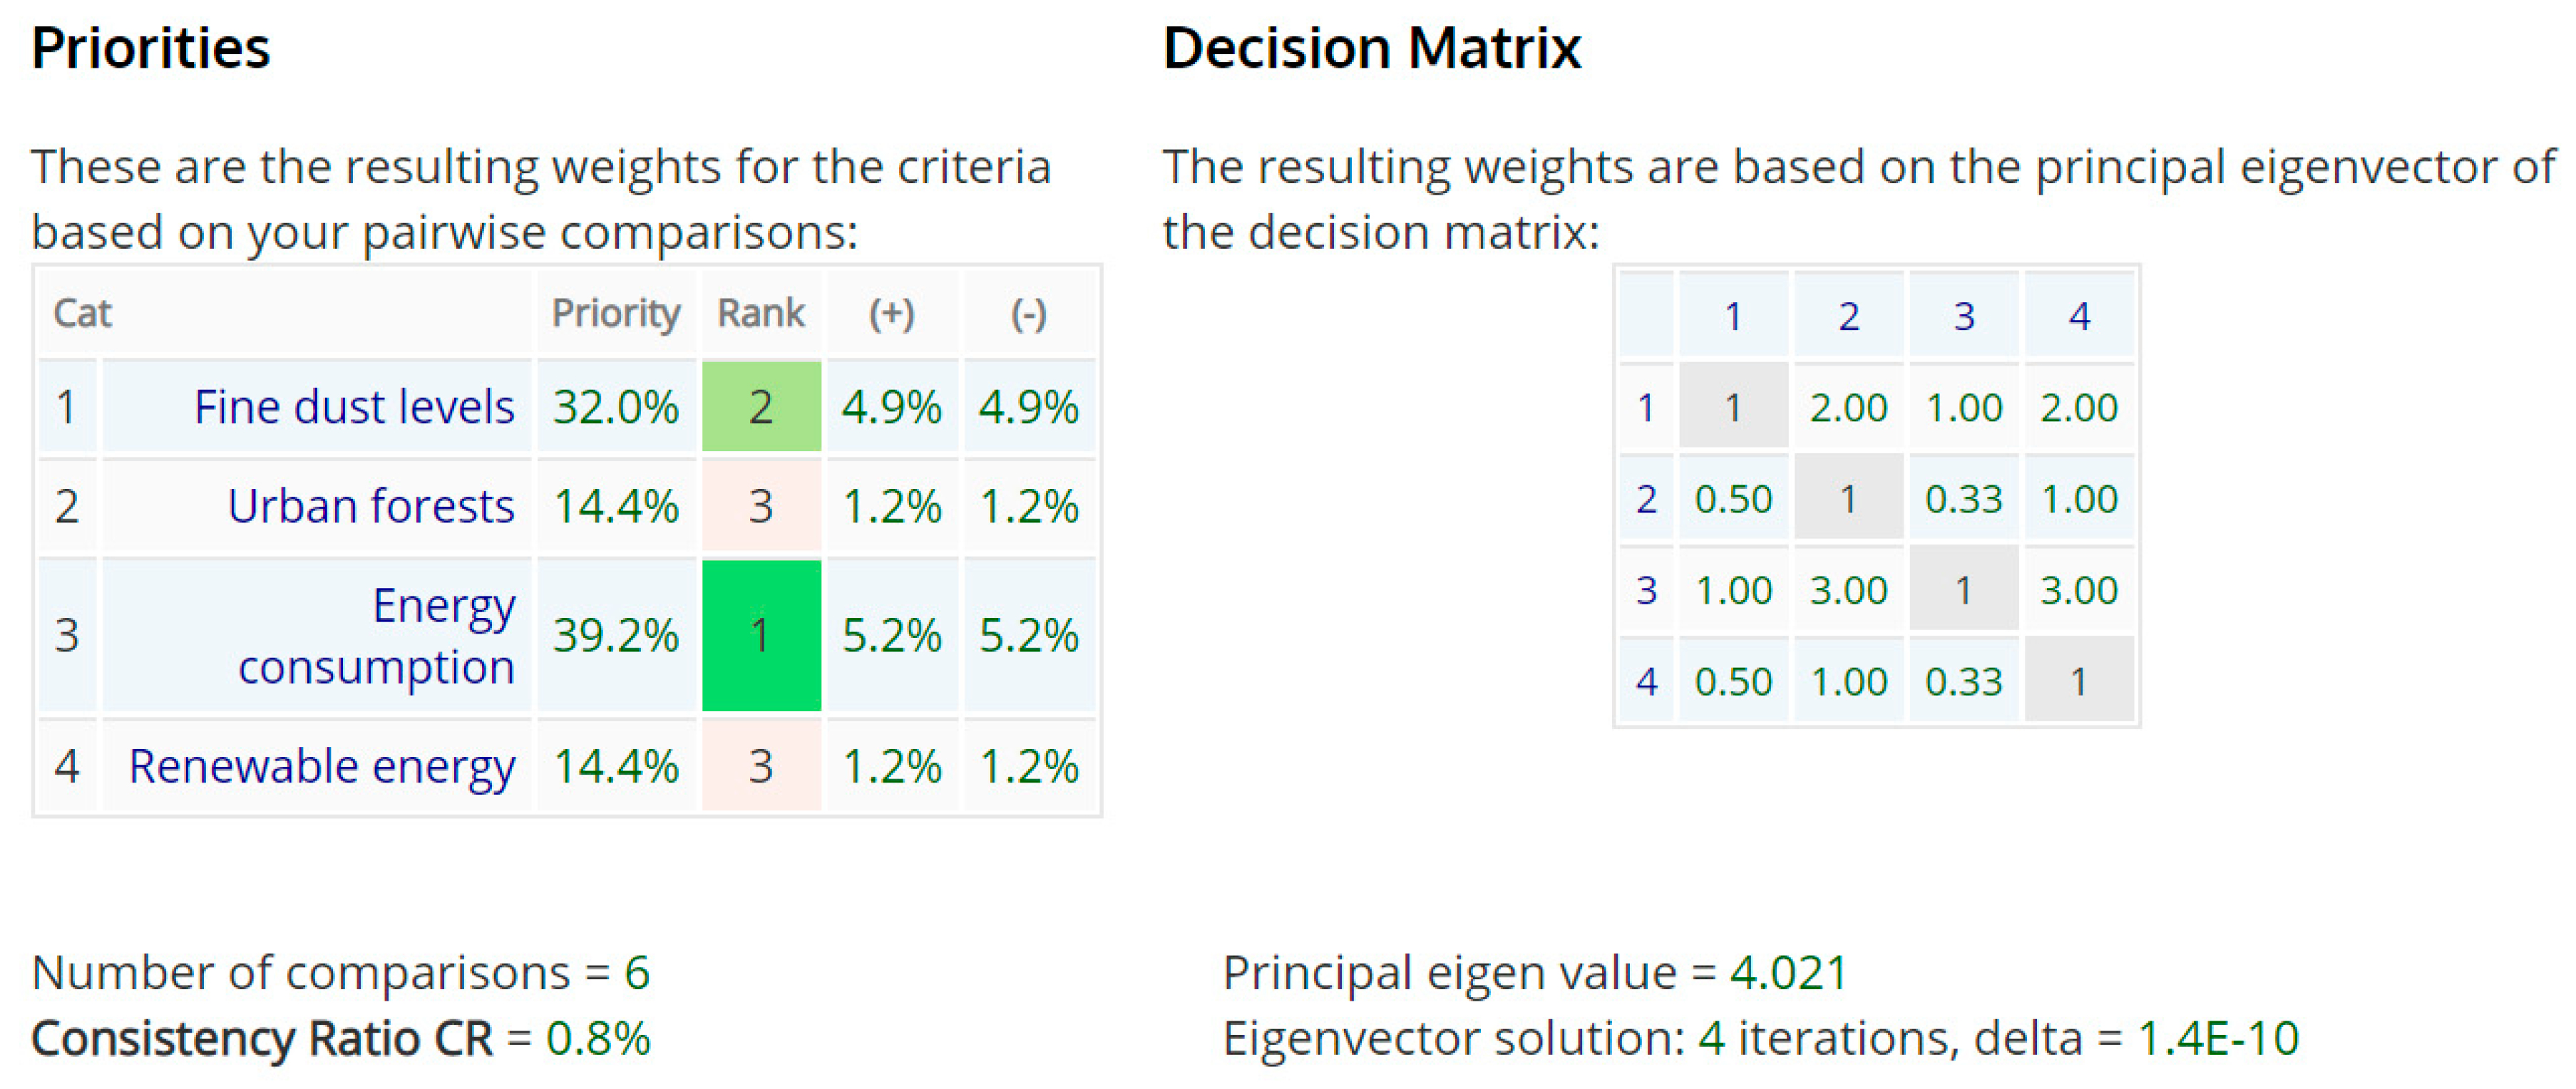Click the Urban forests criterion name
2576x1089 pixels.
370,506
